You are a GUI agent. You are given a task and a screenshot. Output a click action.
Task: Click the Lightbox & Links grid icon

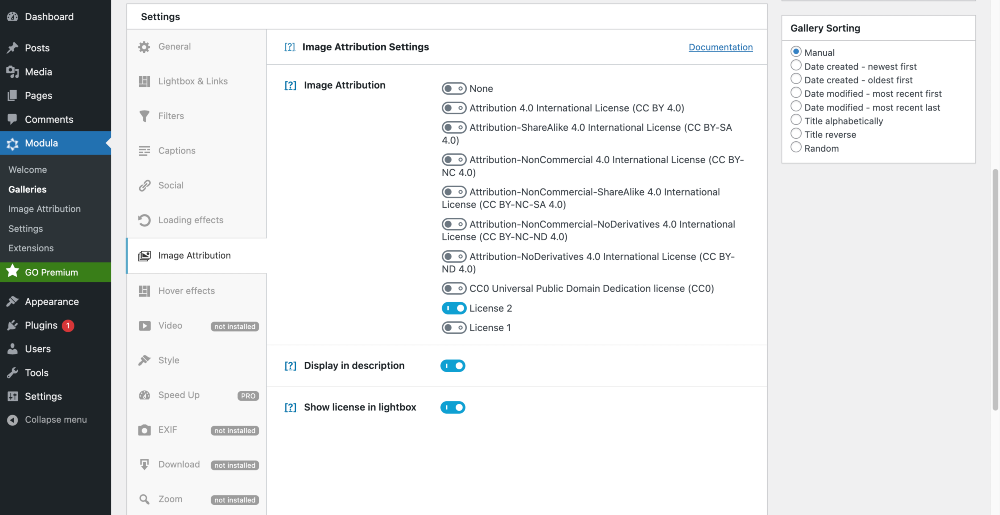145,81
